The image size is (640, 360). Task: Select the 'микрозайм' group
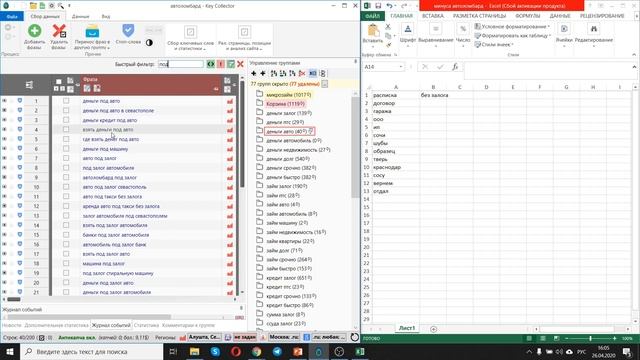289,95
